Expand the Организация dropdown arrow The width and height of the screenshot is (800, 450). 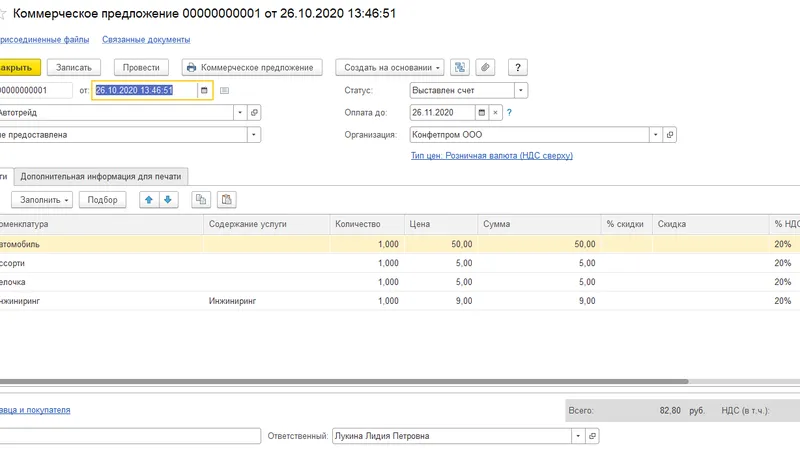pos(656,135)
